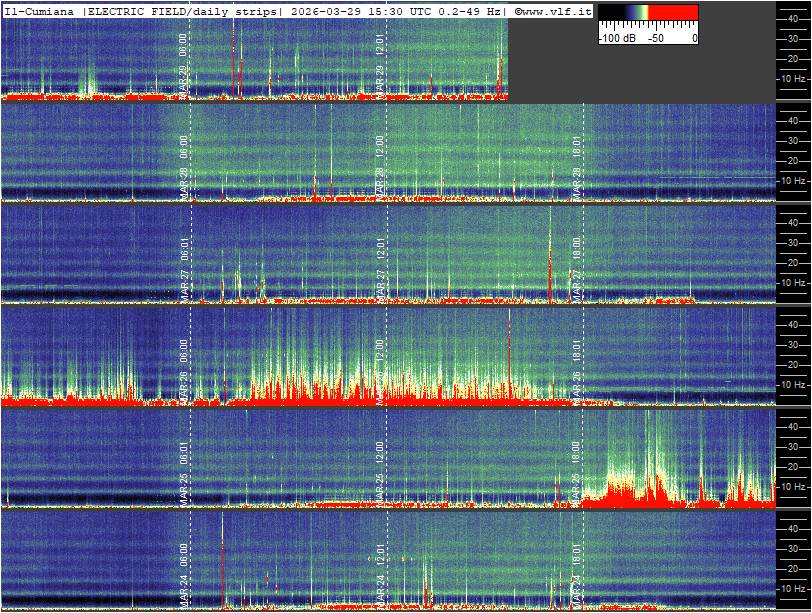Click the -50 label on color legend
Image resolution: width=812 pixels, height=613 pixels.
(x=655, y=38)
